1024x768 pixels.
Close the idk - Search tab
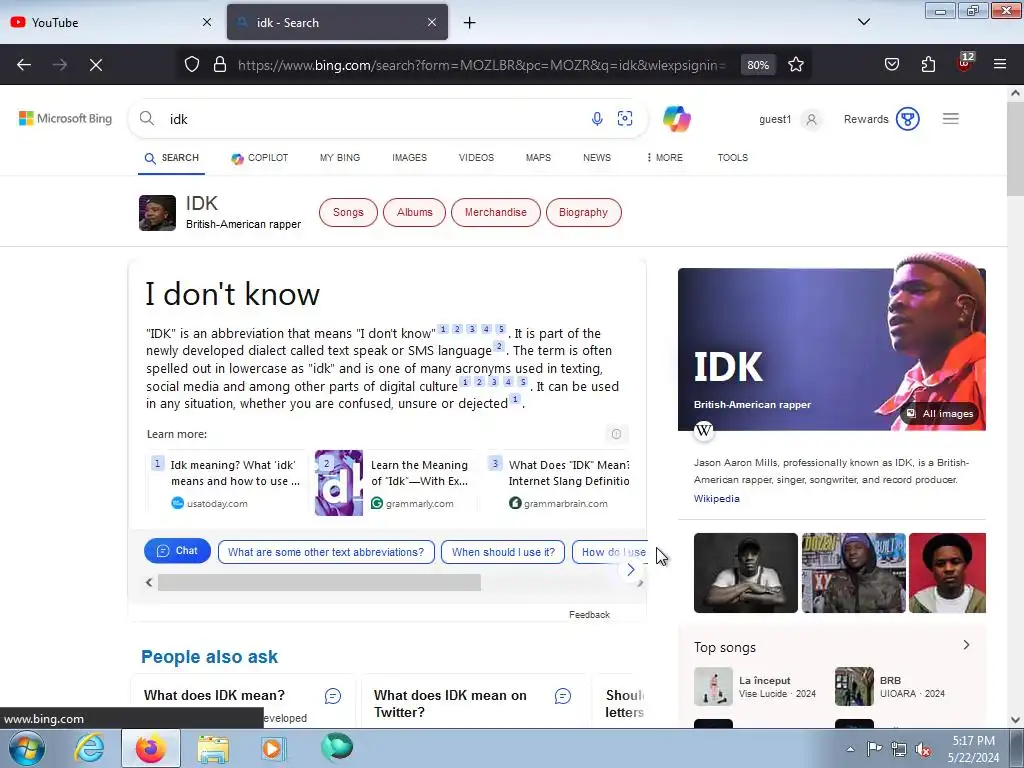pyautogui.click(x=432, y=22)
